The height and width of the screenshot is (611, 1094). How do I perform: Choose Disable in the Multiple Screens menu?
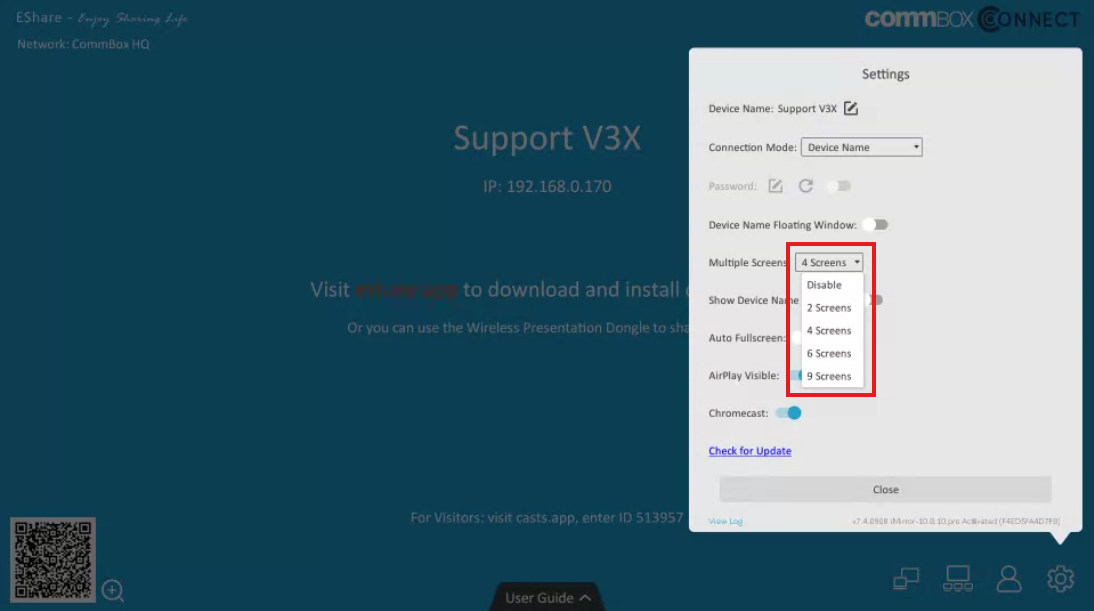[824, 284]
